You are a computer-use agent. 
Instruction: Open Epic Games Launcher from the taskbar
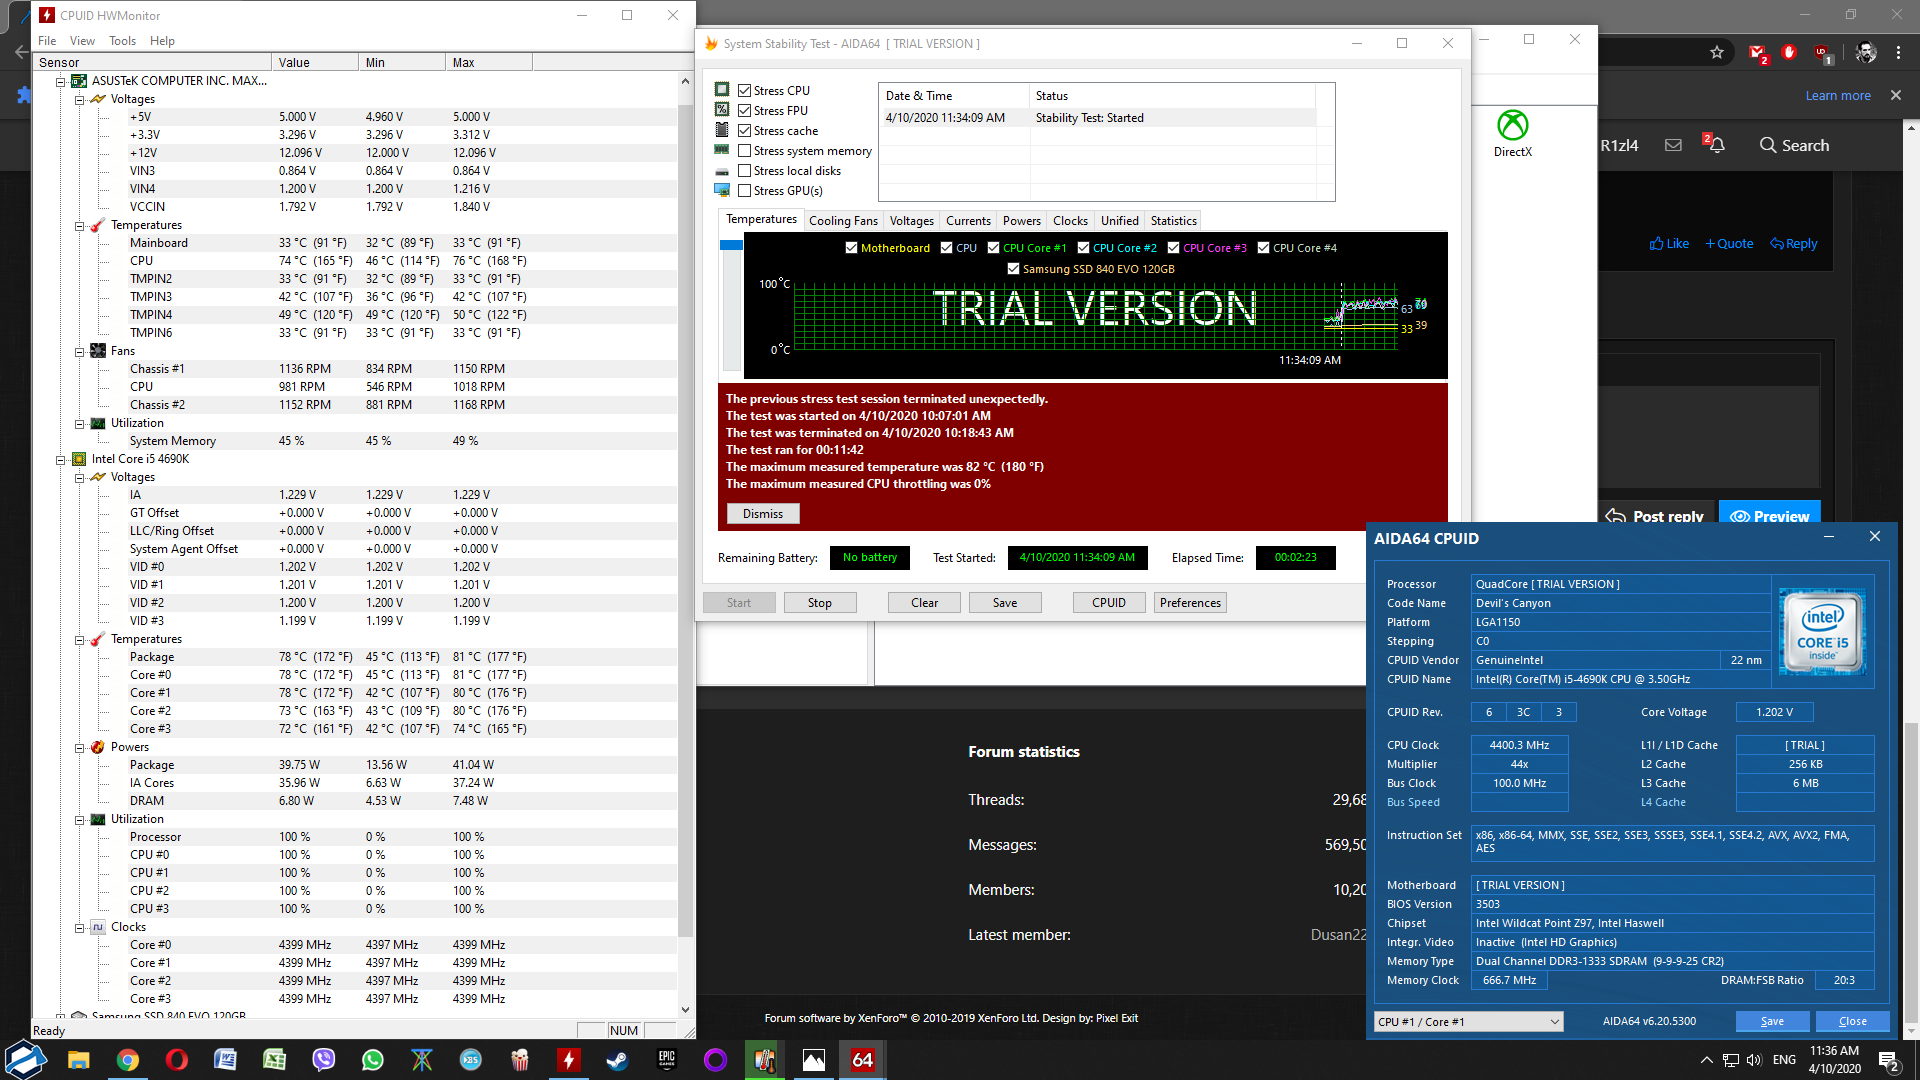point(666,1060)
